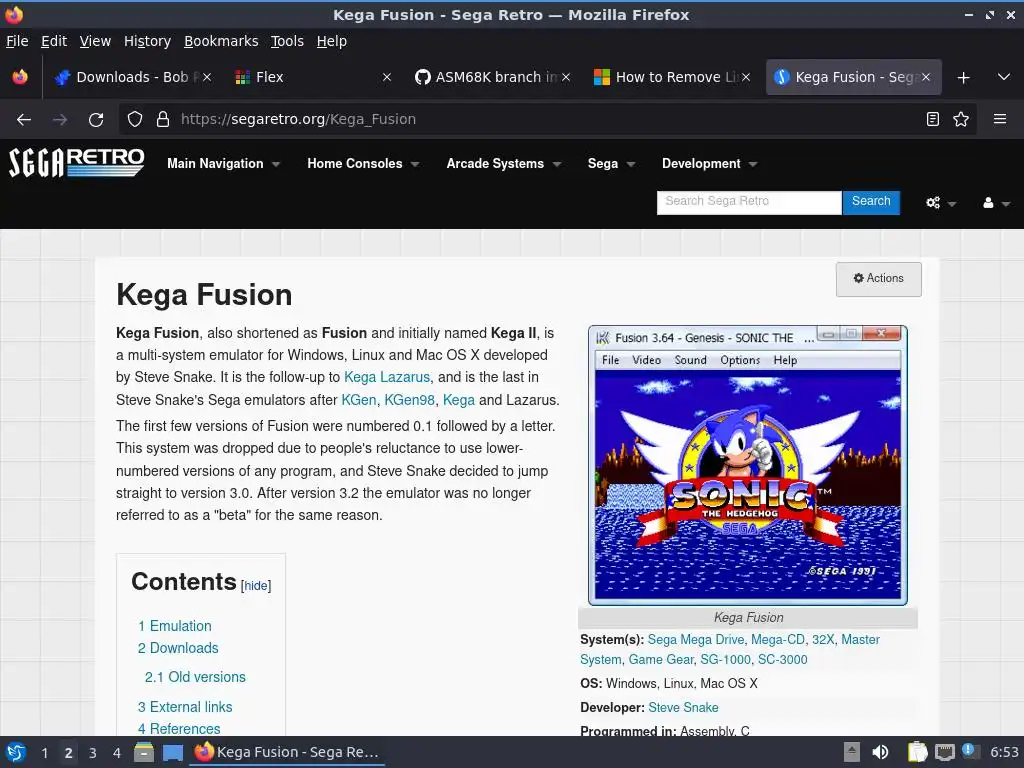
Task: Open the taskbar start menu icon
Action: 16,752
